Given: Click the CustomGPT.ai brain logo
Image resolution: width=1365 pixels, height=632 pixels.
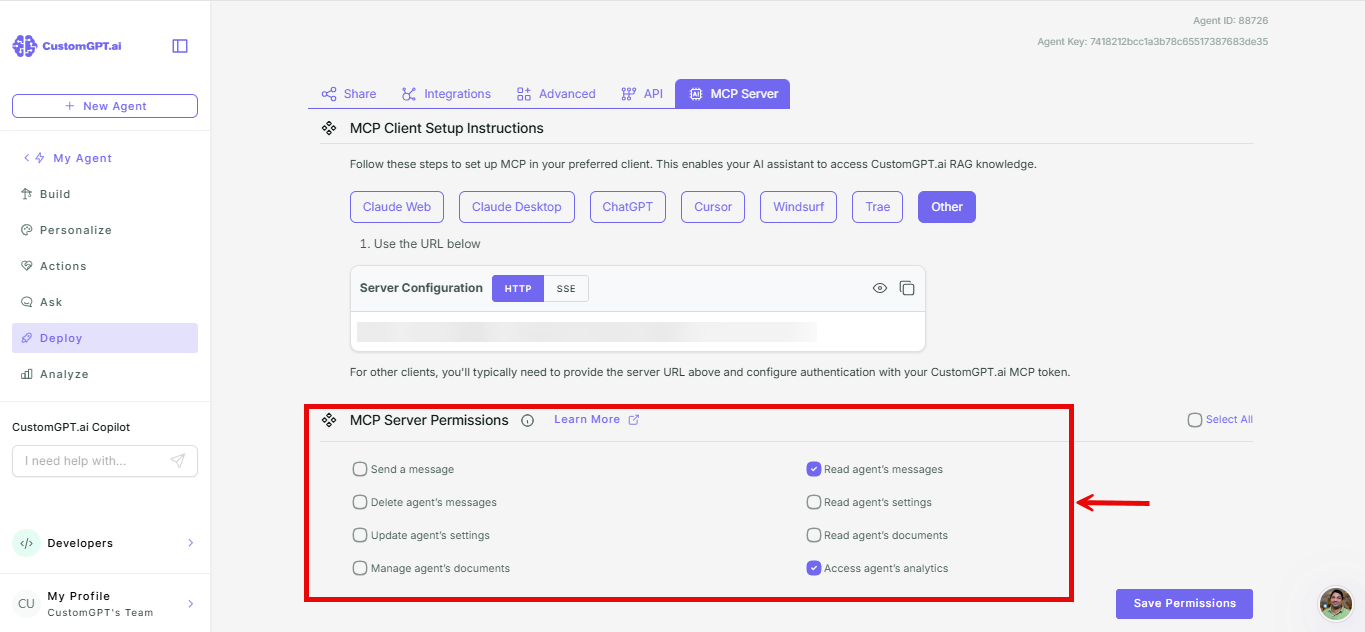Looking at the screenshot, I should 25,46.
